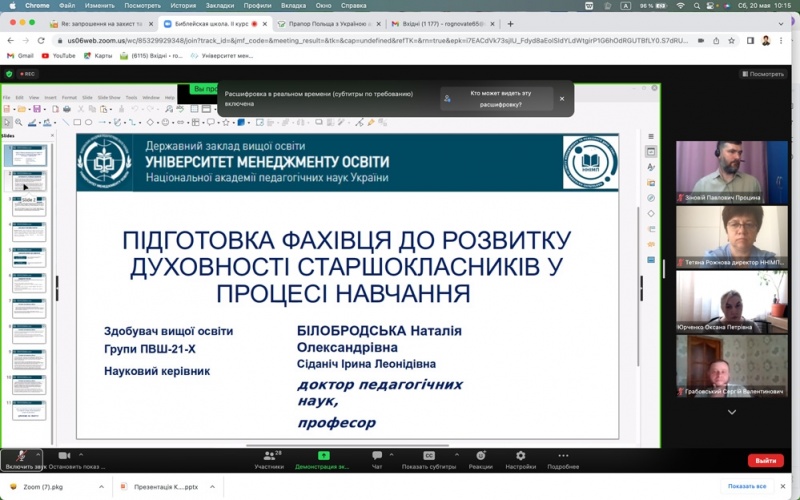This screenshot has width=800, height=500.
Task: Open the More options (Подробнее) menu
Action: [562, 456]
